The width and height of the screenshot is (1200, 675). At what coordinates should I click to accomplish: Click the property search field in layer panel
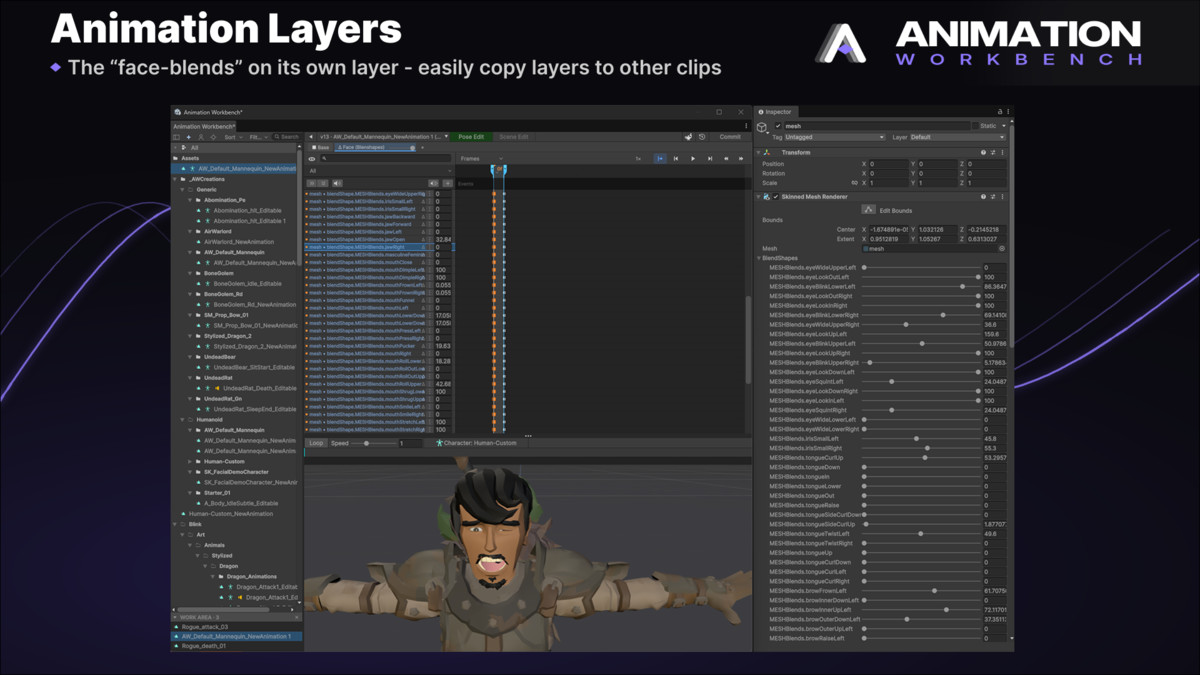[x=386, y=158]
